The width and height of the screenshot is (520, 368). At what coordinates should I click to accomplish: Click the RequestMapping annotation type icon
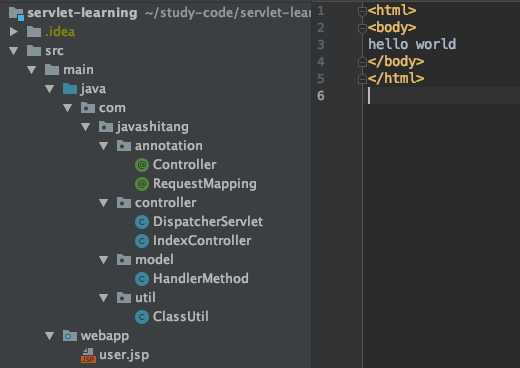coord(142,184)
